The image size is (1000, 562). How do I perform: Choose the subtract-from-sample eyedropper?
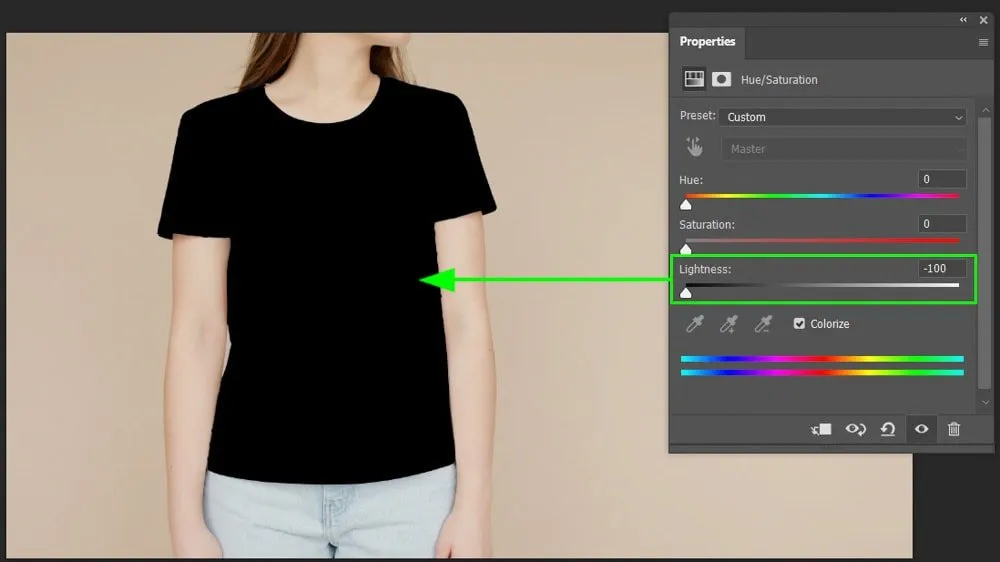point(763,324)
